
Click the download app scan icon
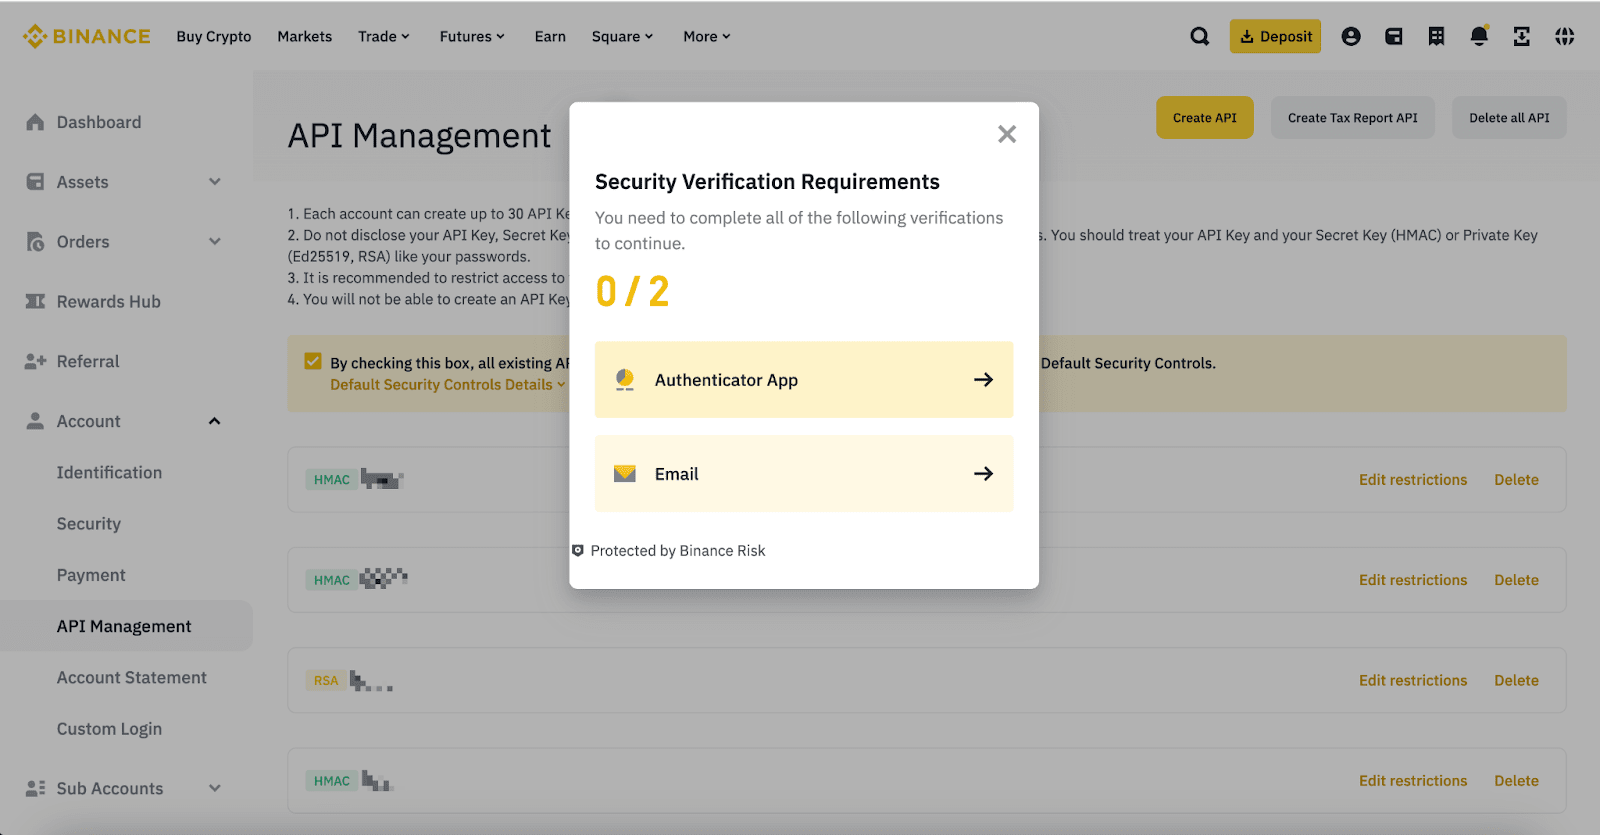(x=1521, y=37)
